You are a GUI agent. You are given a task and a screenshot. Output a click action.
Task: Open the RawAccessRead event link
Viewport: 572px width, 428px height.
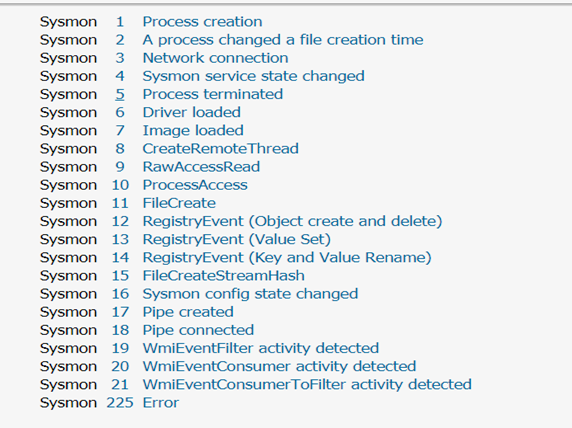tap(201, 167)
